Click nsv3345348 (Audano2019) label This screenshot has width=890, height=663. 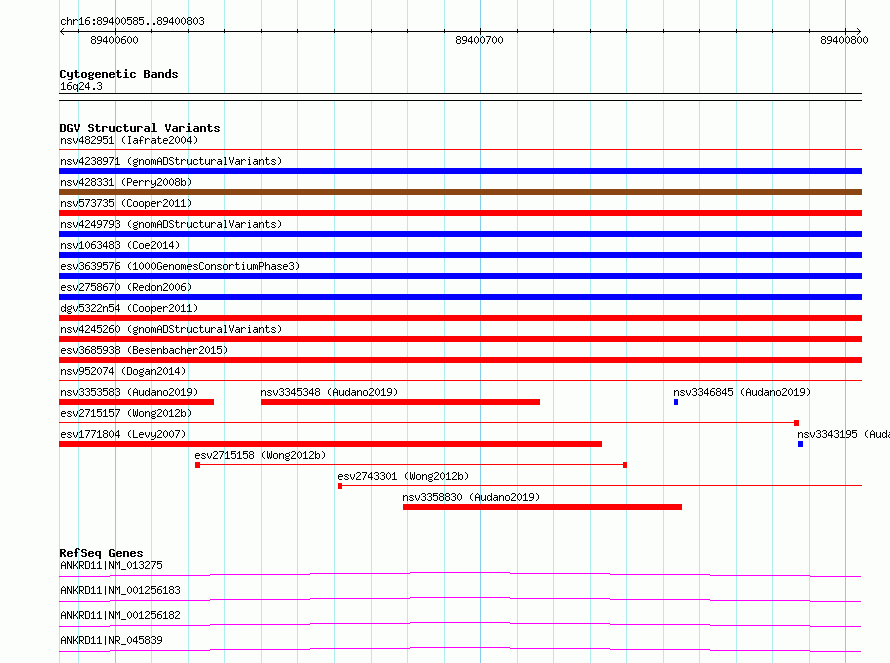[329, 392]
